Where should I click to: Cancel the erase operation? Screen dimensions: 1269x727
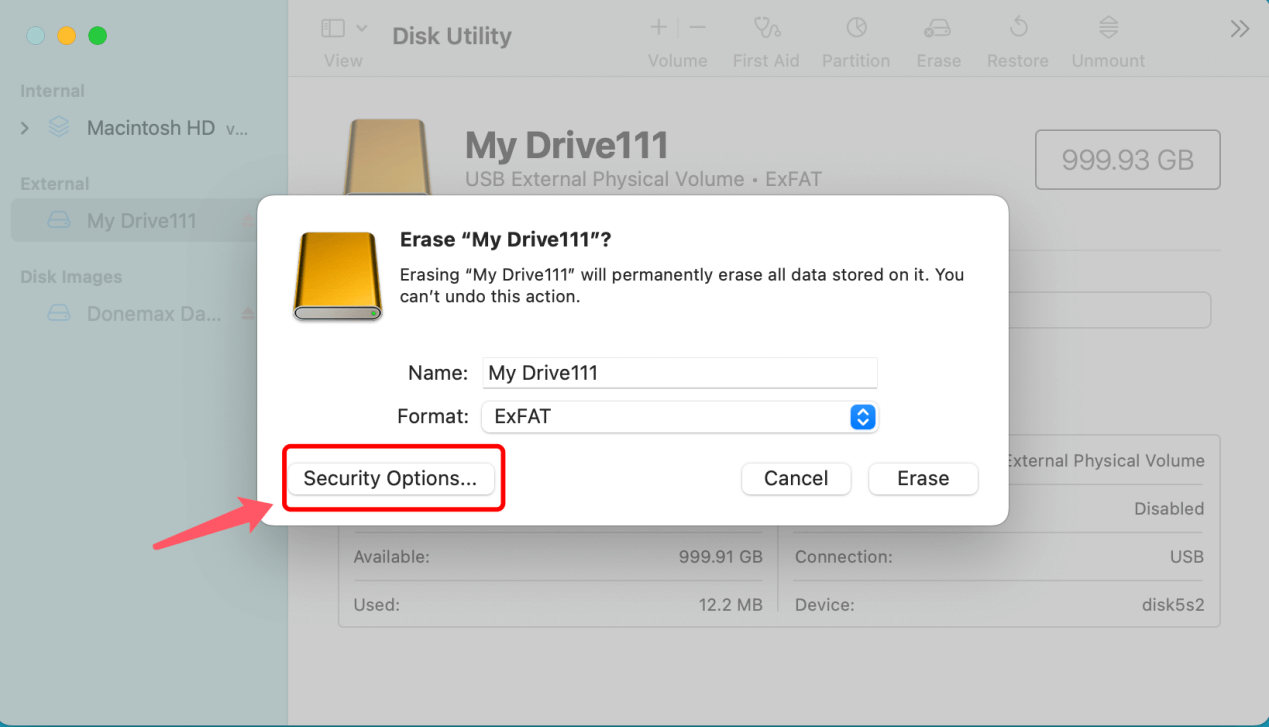click(796, 478)
